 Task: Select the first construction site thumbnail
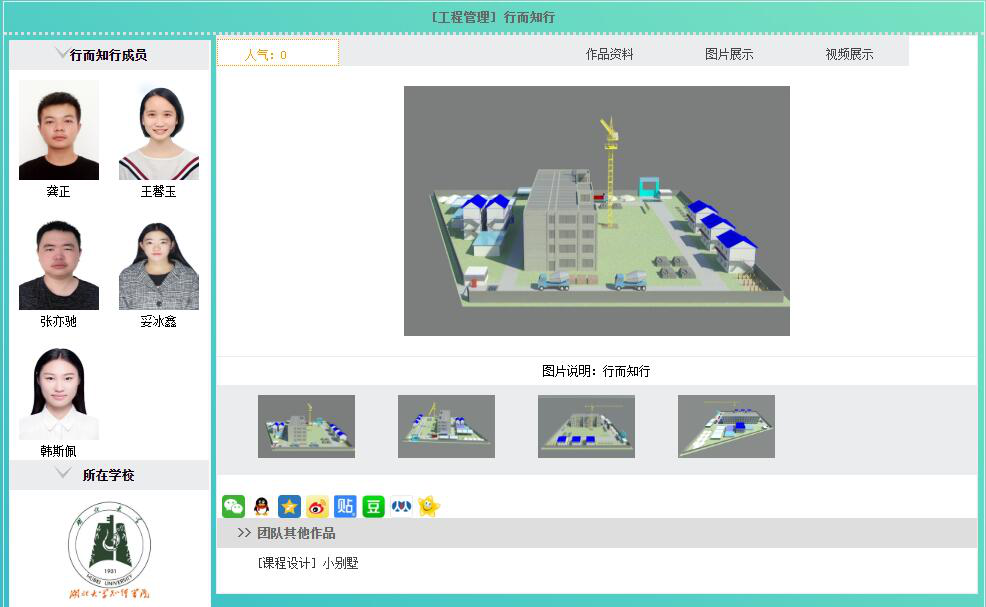point(306,426)
